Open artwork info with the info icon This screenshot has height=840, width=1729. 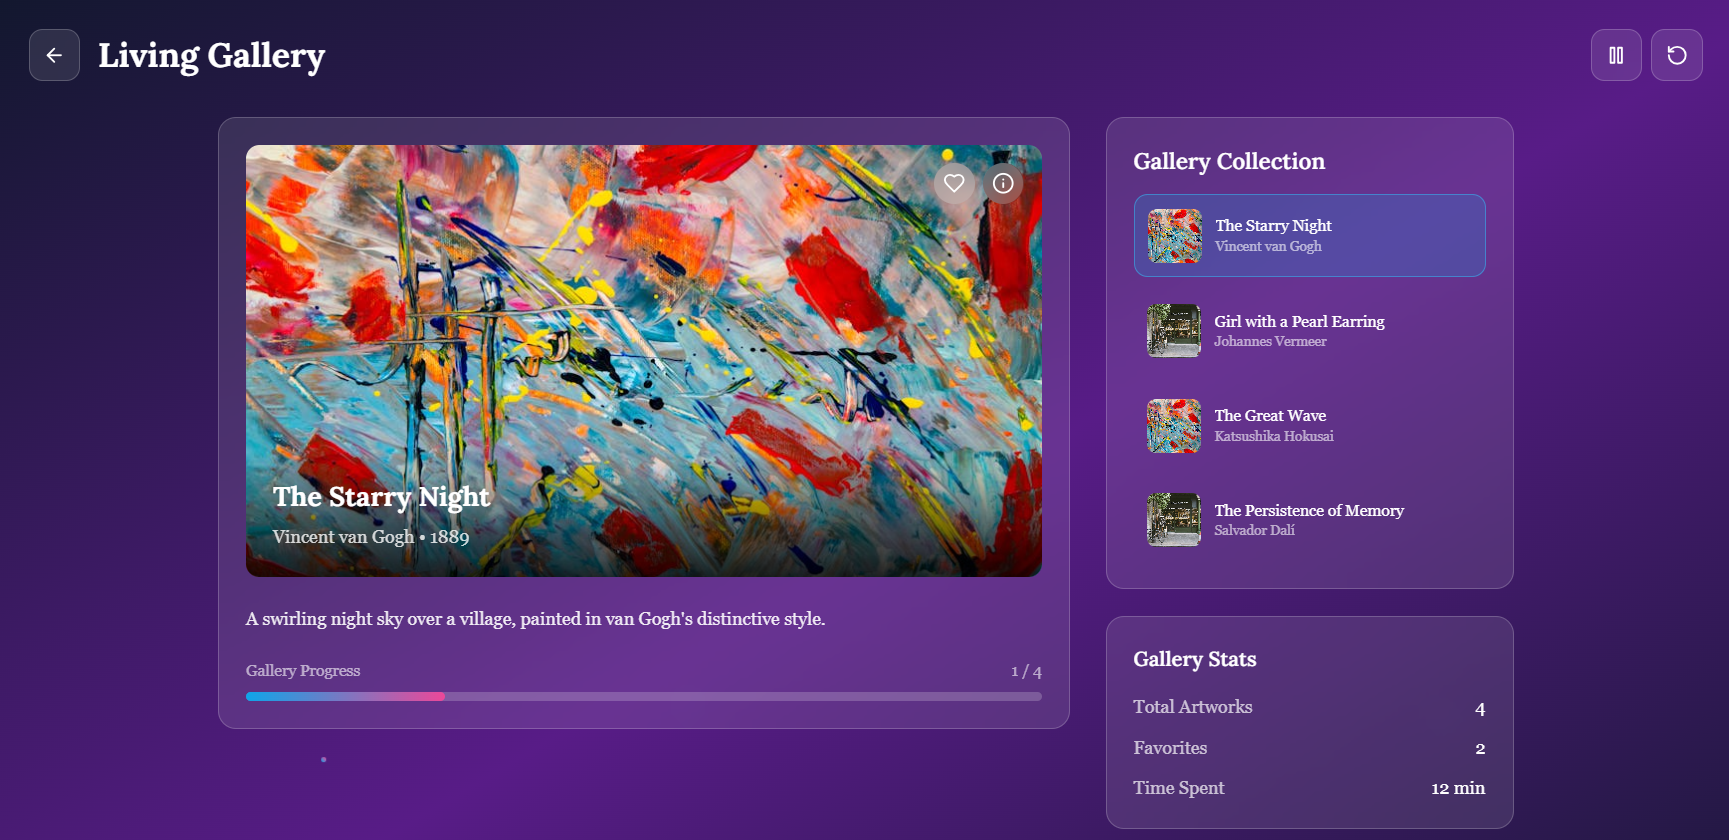[1003, 183]
